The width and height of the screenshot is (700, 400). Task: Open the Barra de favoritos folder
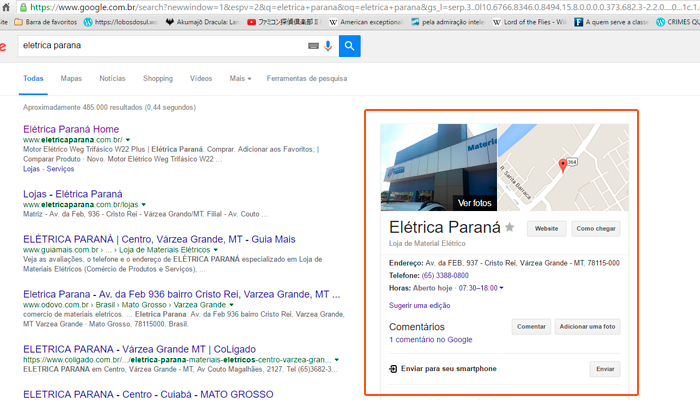click(x=46, y=22)
